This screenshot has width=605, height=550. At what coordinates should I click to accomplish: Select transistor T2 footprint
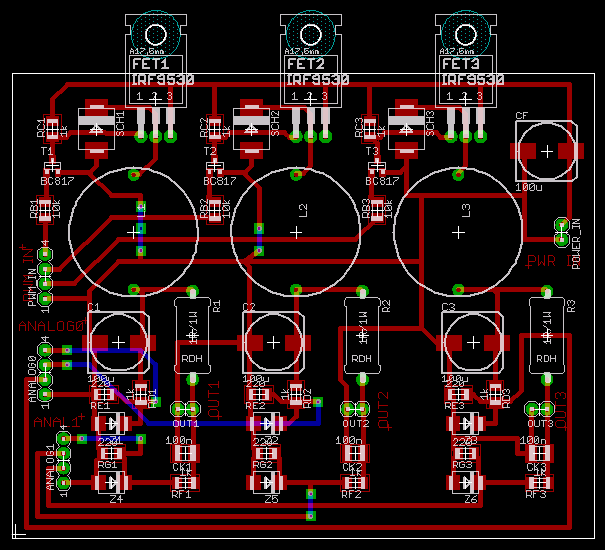(x=215, y=167)
